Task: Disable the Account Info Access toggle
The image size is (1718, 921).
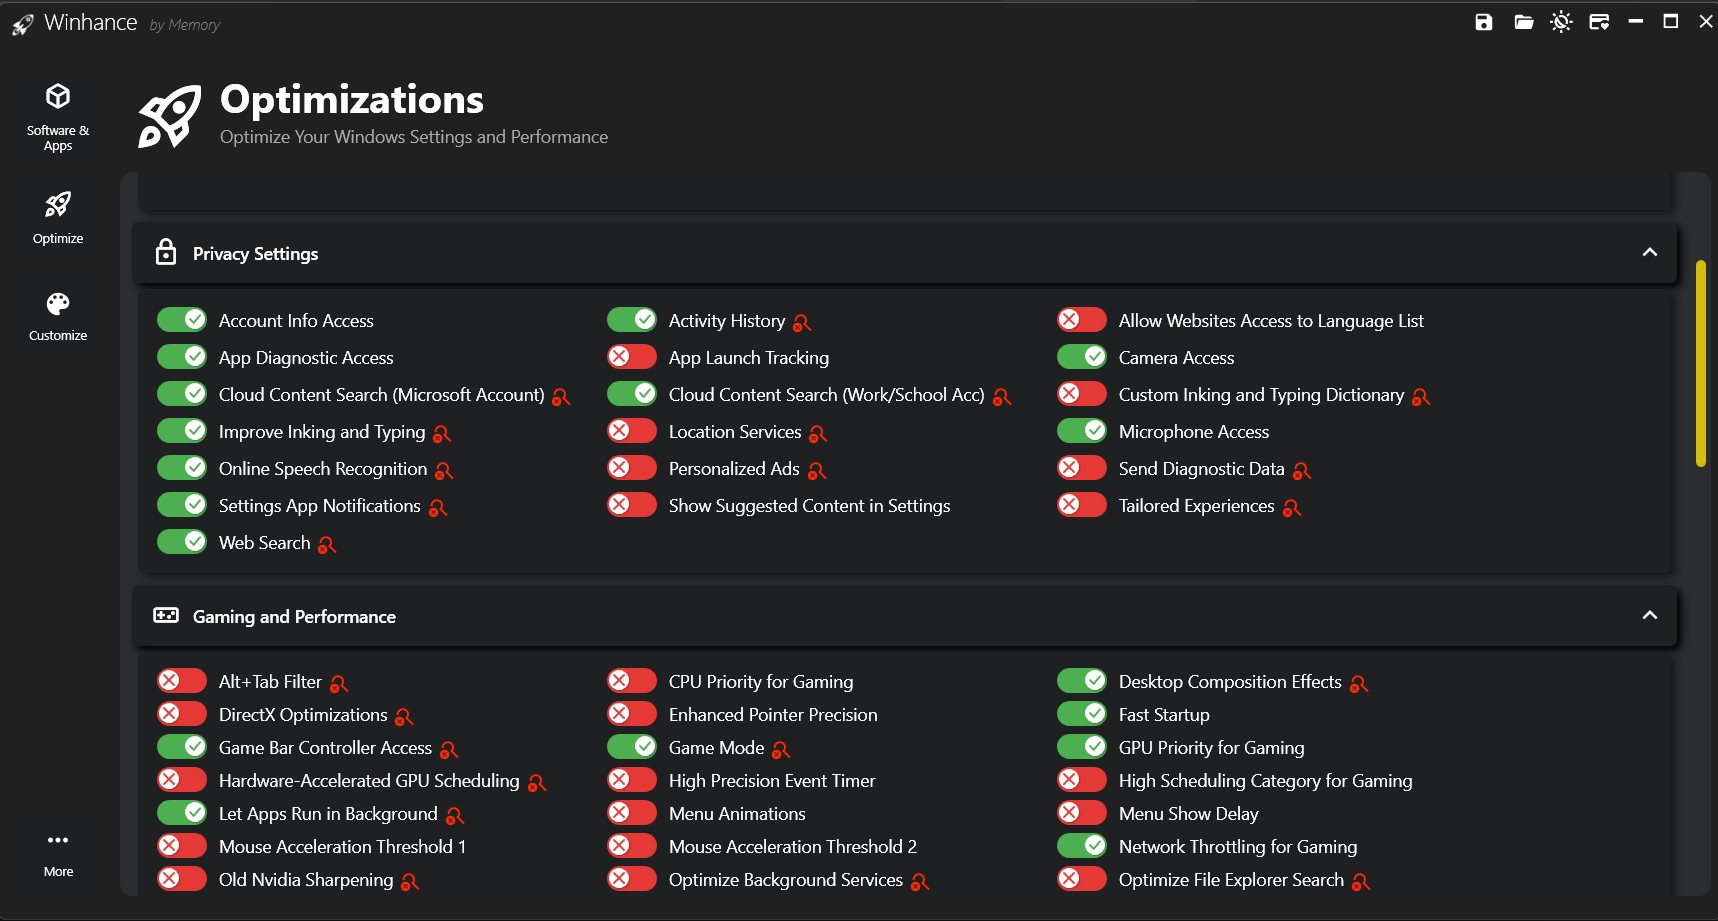Action: pos(182,320)
